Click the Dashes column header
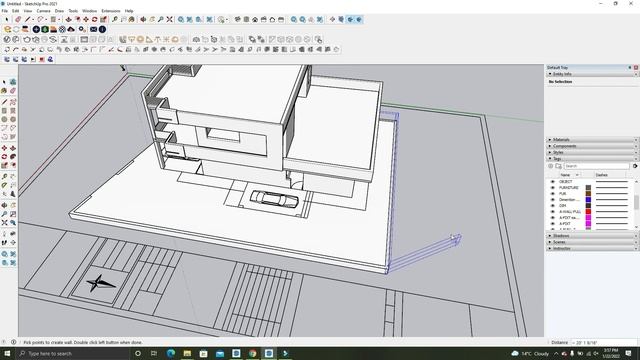This screenshot has height=360, width=640. 602,175
